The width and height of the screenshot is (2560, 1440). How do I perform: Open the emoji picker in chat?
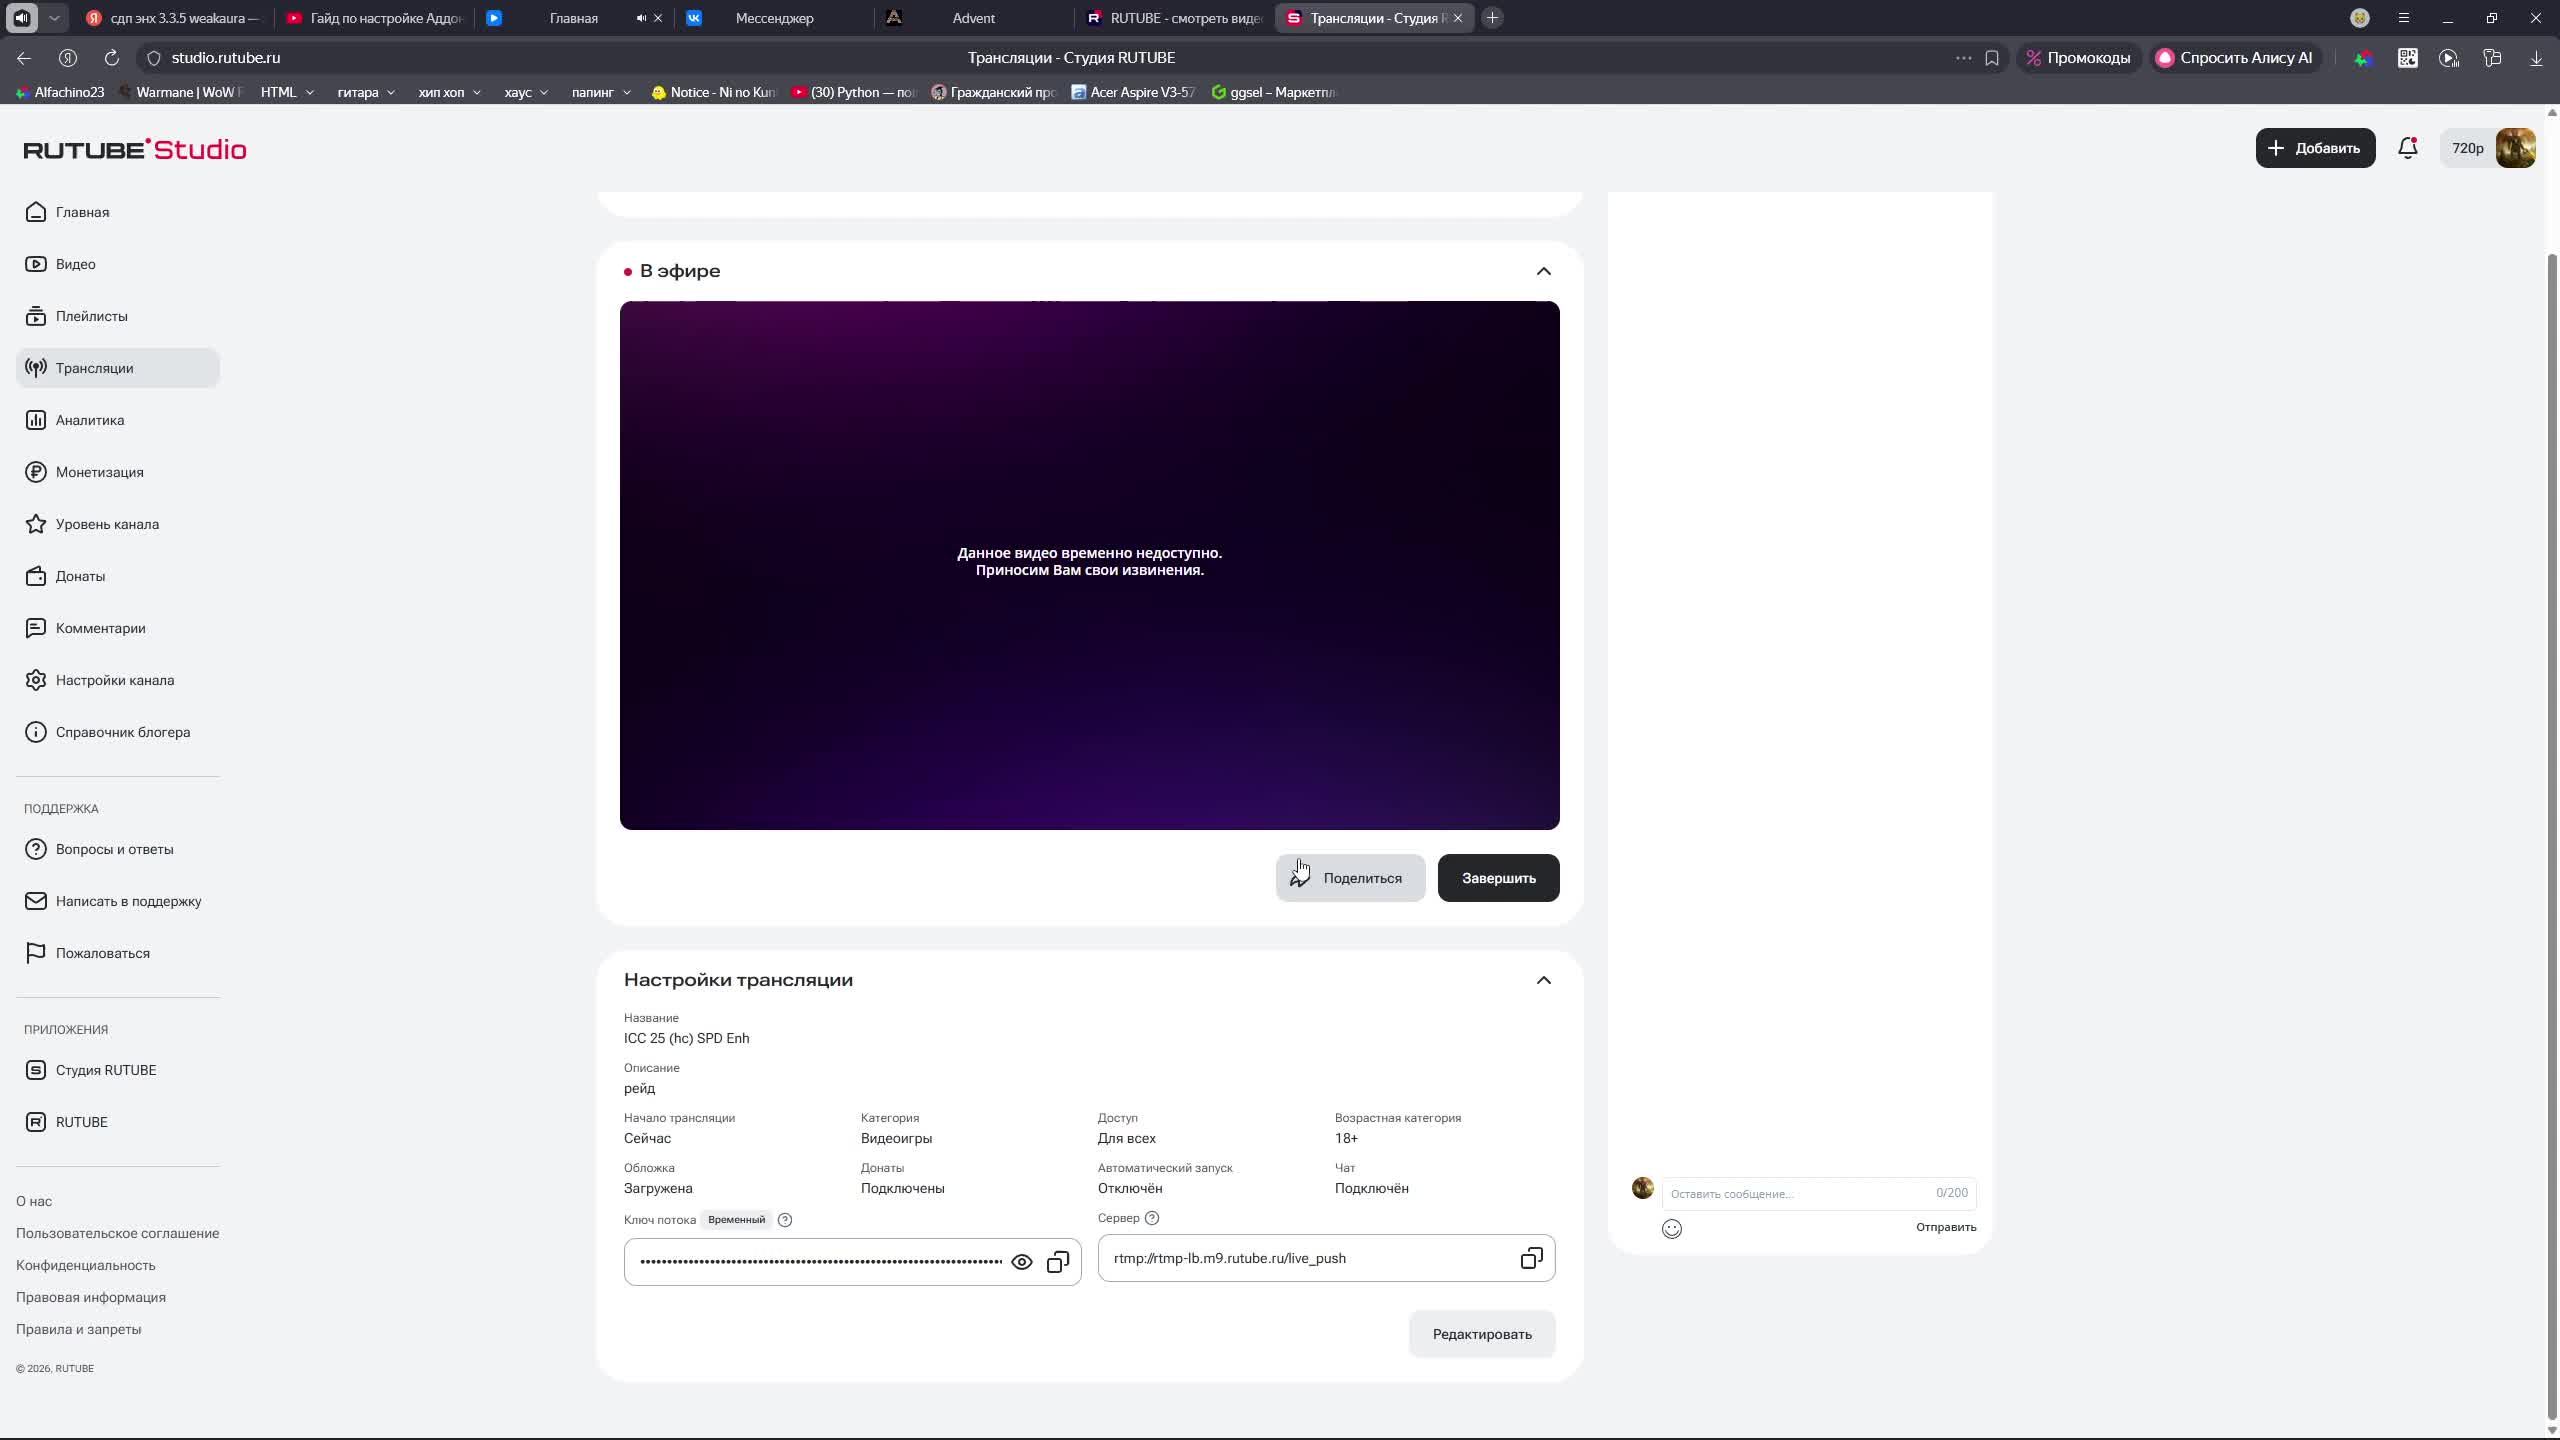(x=1671, y=1229)
